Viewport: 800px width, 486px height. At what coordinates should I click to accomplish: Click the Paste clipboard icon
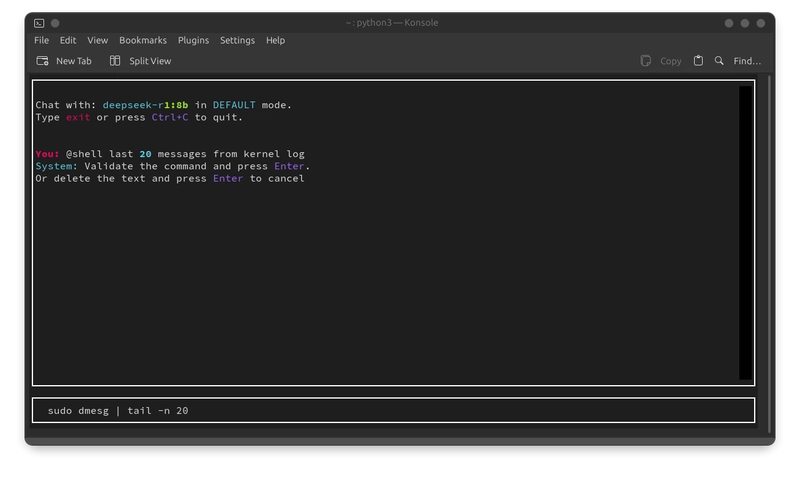coord(698,61)
